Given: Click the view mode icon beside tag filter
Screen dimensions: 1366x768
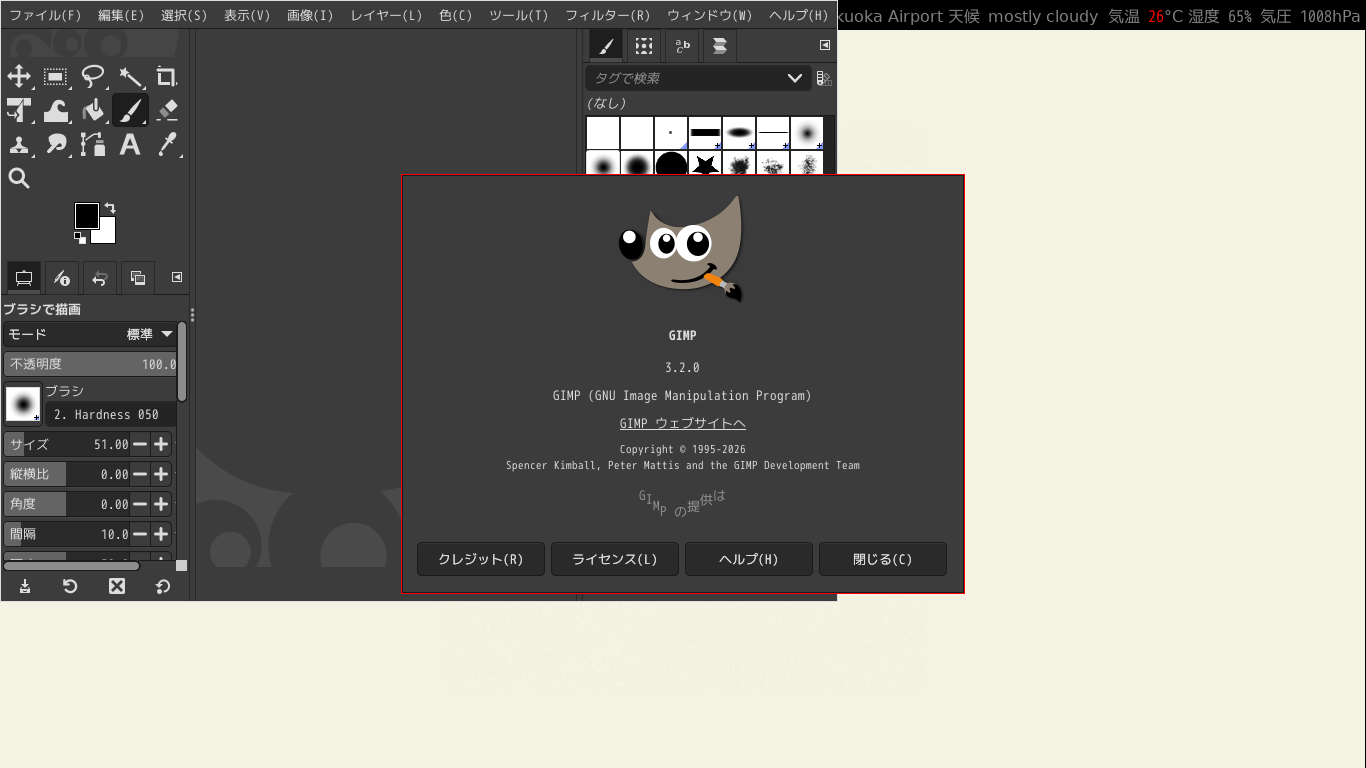Looking at the screenshot, I should point(824,78).
